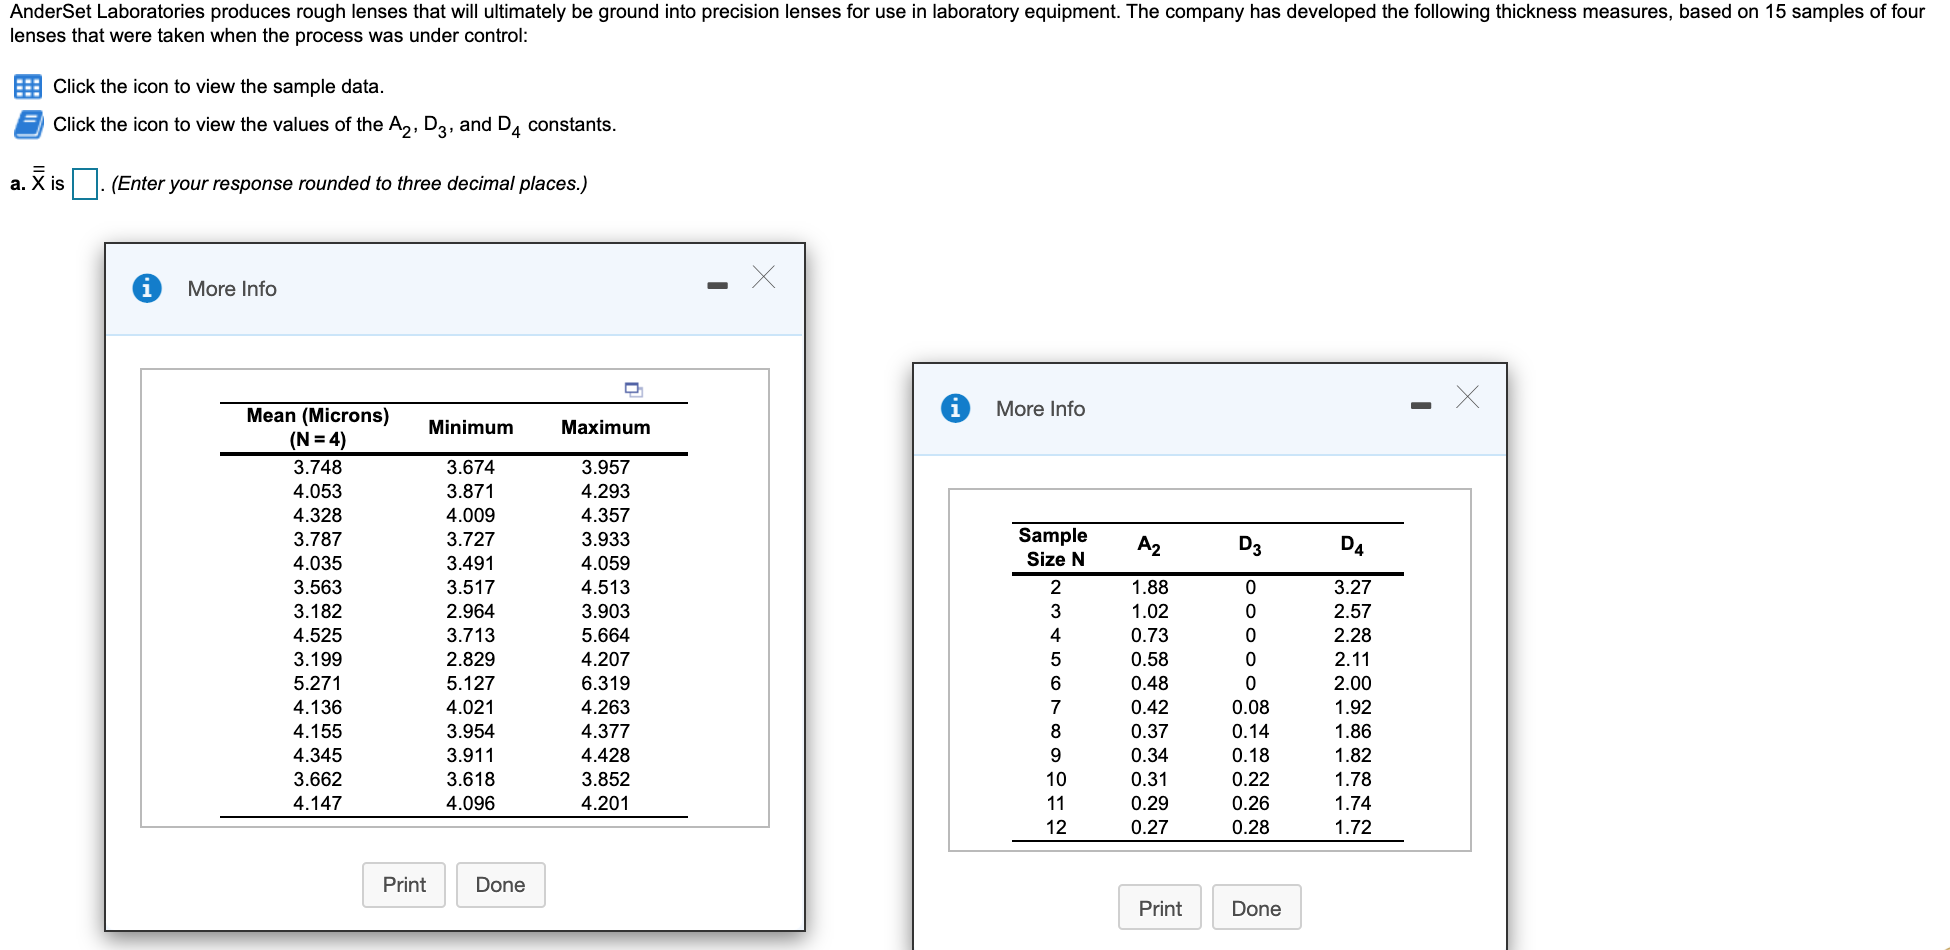Screen dimensions: 1950x950
Task: Click mean value 5.271
Action: (318, 683)
